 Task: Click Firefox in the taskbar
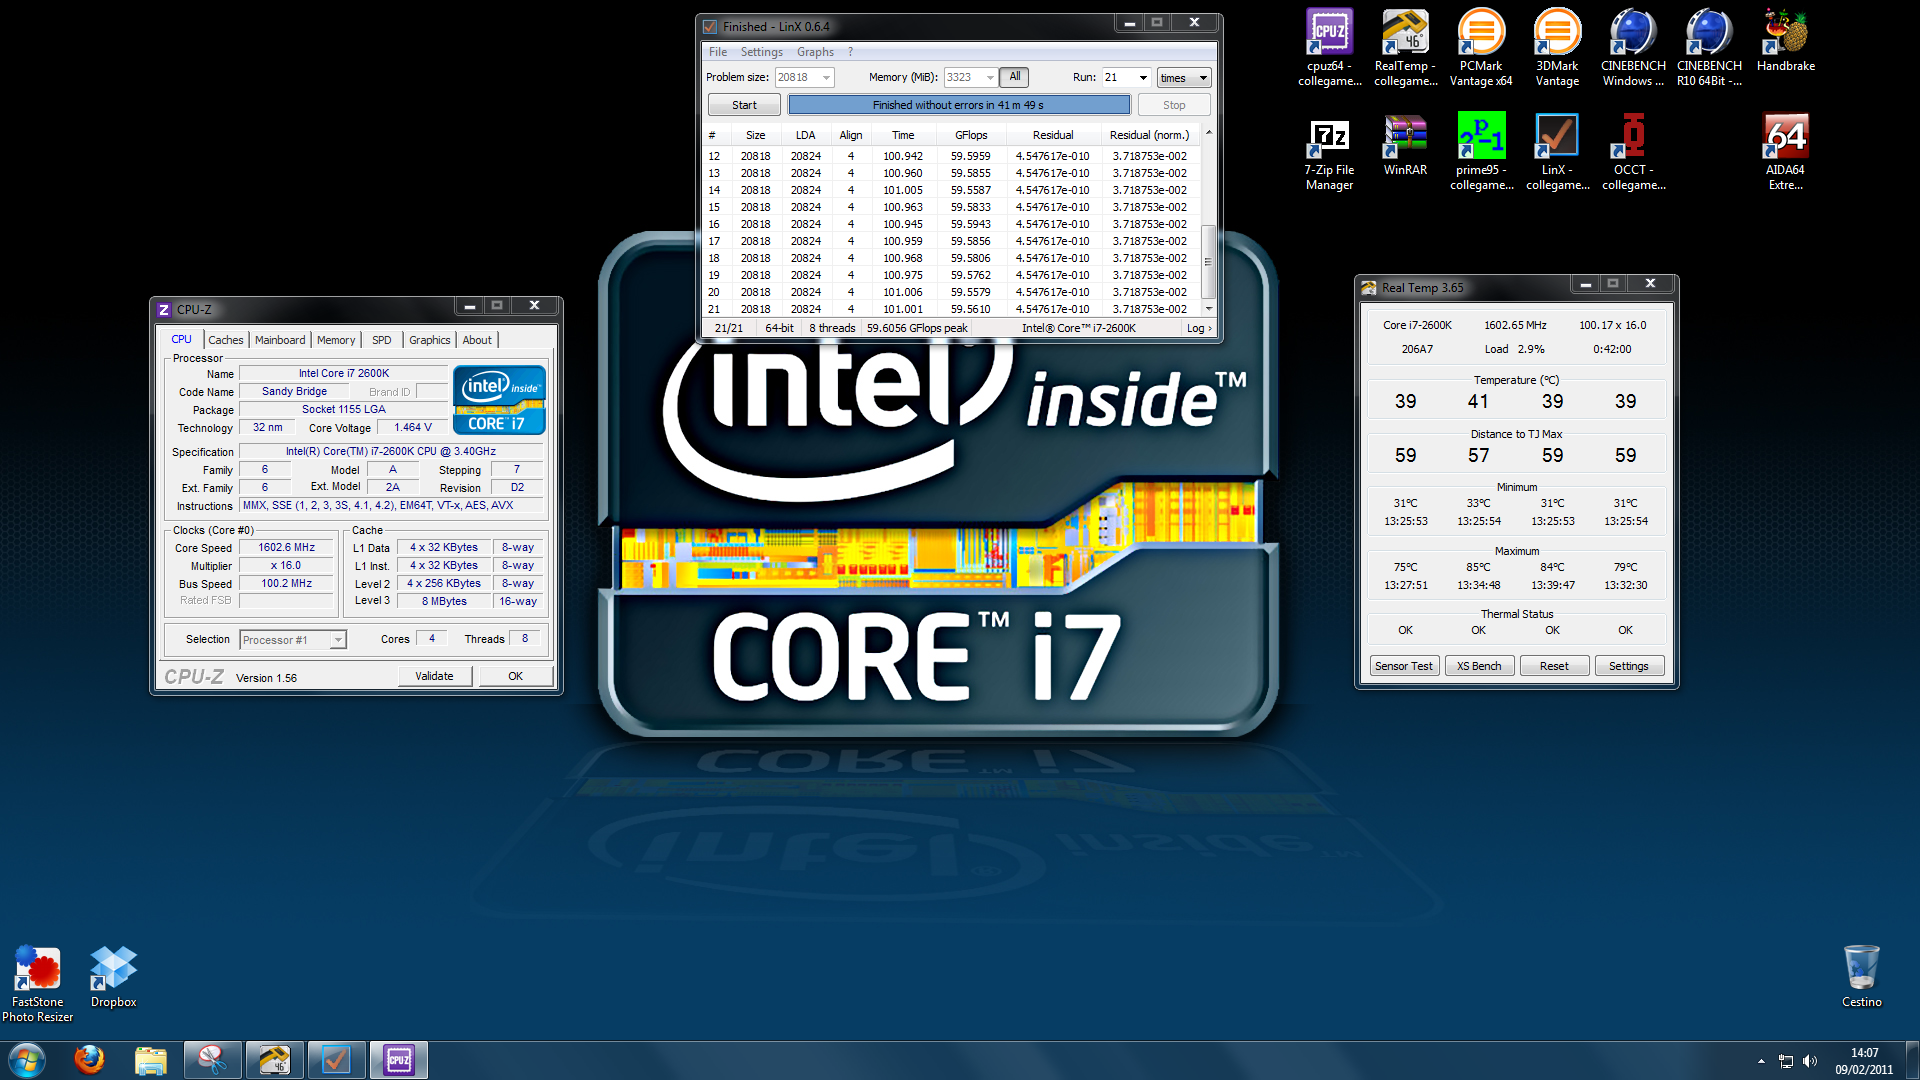[x=89, y=1059]
